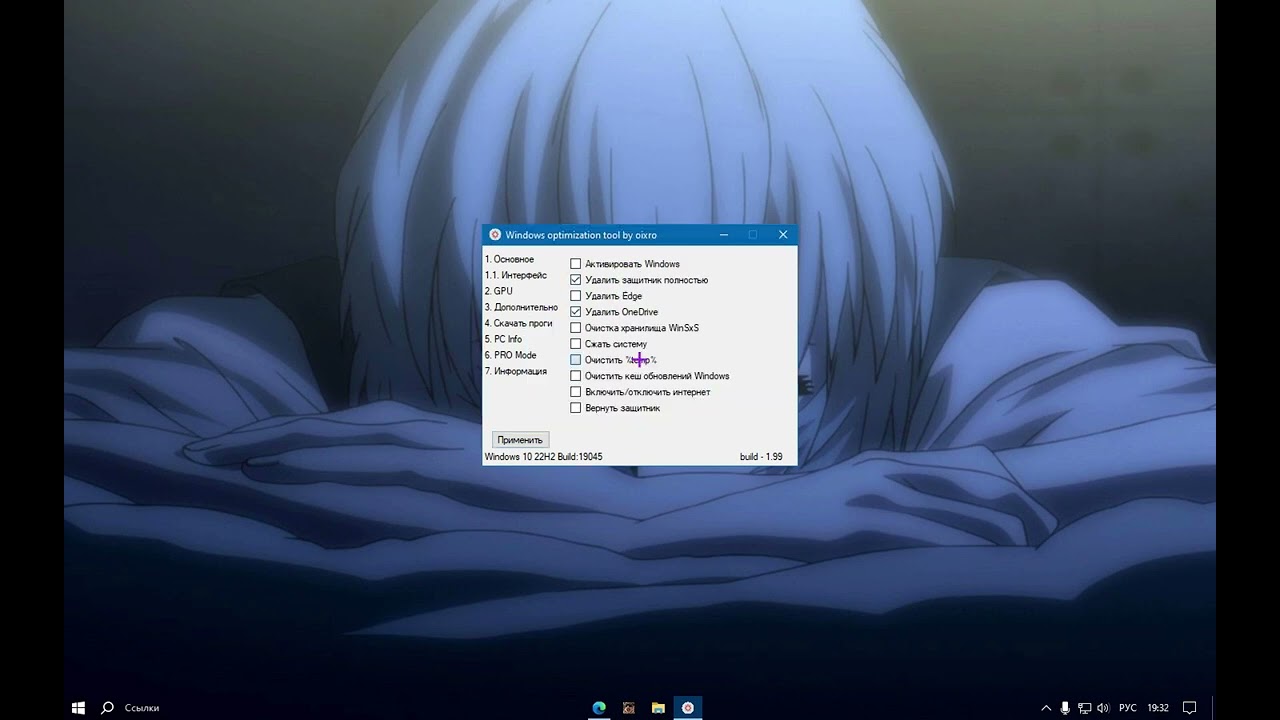Screen dimensions: 1280x720
Task: Open the clock showing 19:32
Action: click(x=1158, y=708)
